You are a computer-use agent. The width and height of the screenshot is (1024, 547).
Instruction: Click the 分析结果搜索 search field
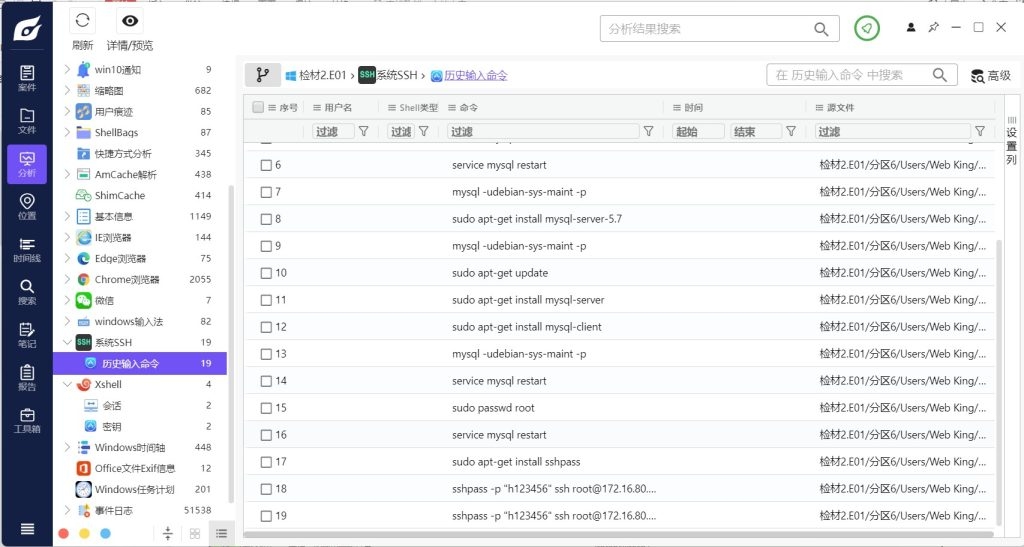708,29
